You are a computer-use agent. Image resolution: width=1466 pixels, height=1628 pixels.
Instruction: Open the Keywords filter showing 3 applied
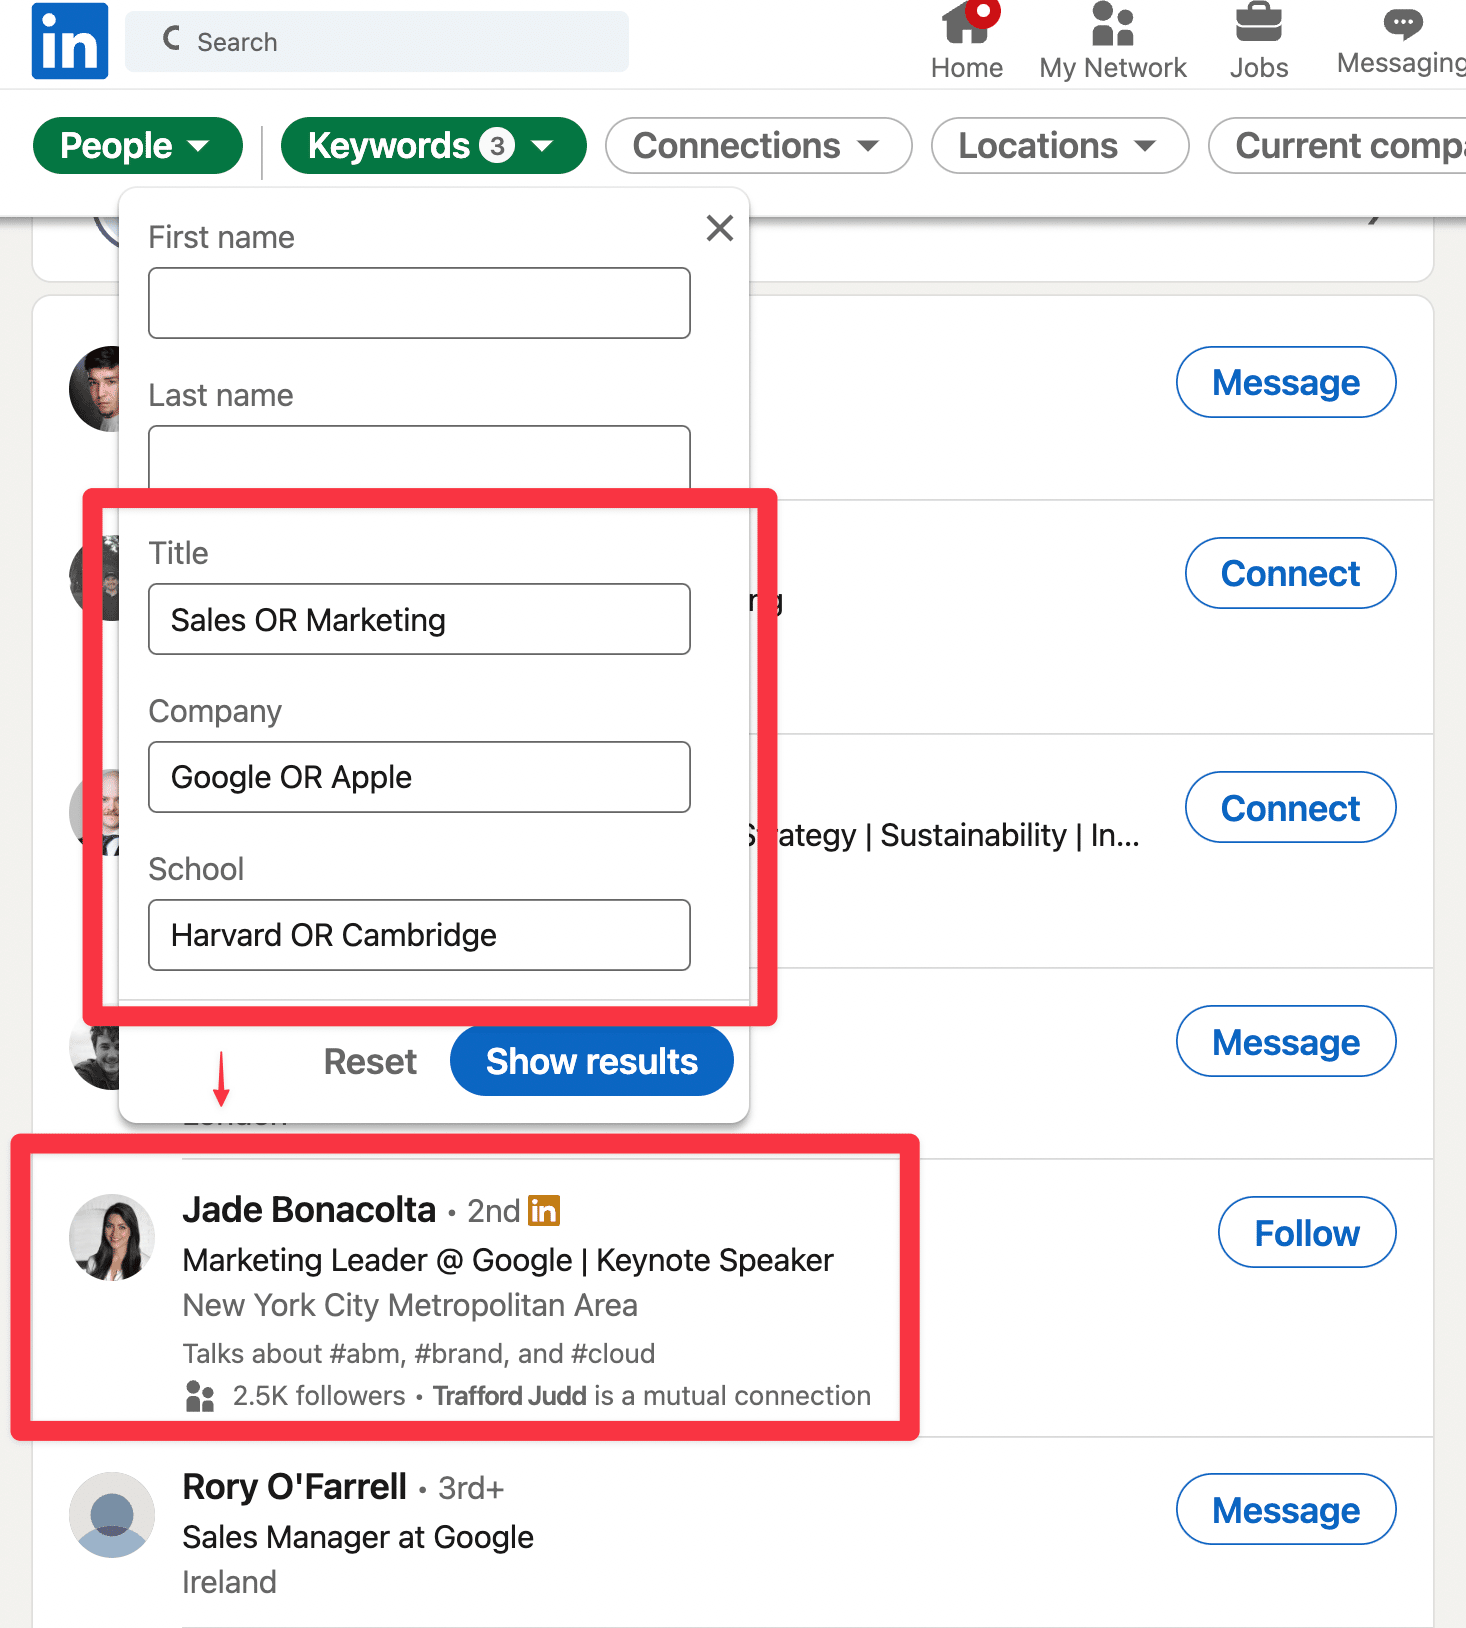click(x=433, y=146)
